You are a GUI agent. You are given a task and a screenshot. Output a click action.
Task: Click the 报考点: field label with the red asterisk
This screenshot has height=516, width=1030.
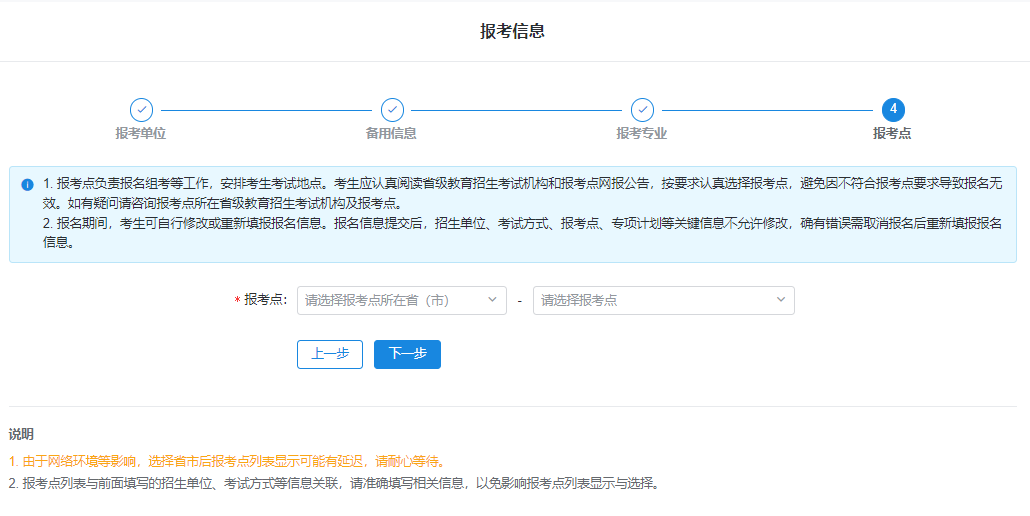[261, 300]
